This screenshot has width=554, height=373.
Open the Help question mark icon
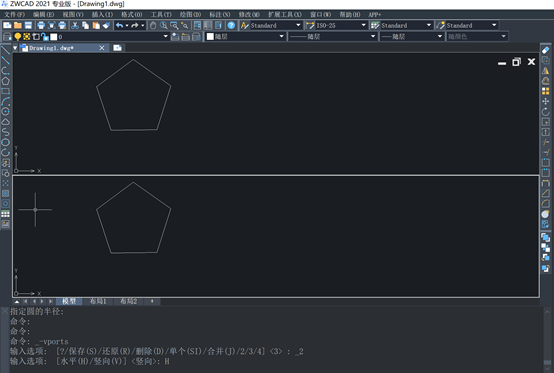(231, 25)
